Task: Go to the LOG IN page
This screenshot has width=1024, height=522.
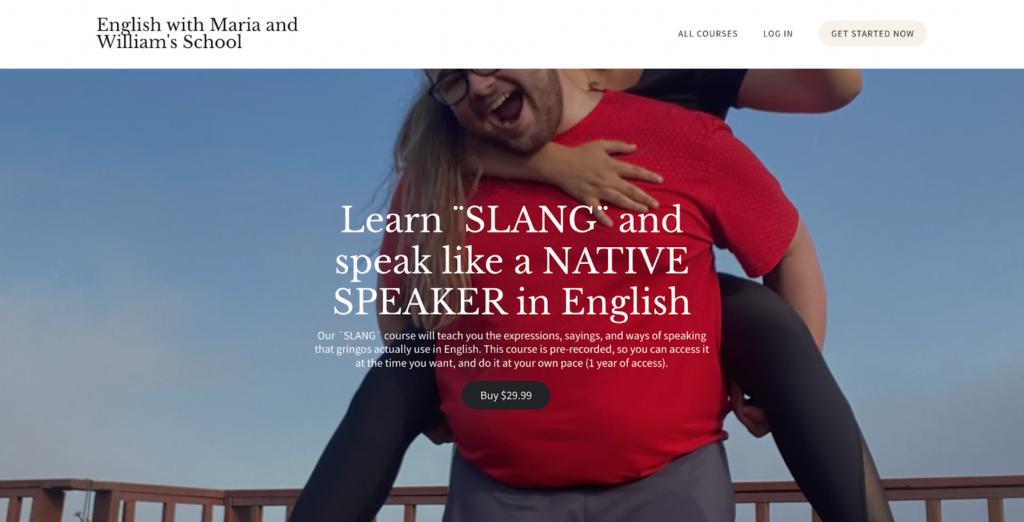Action: tap(778, 33)
